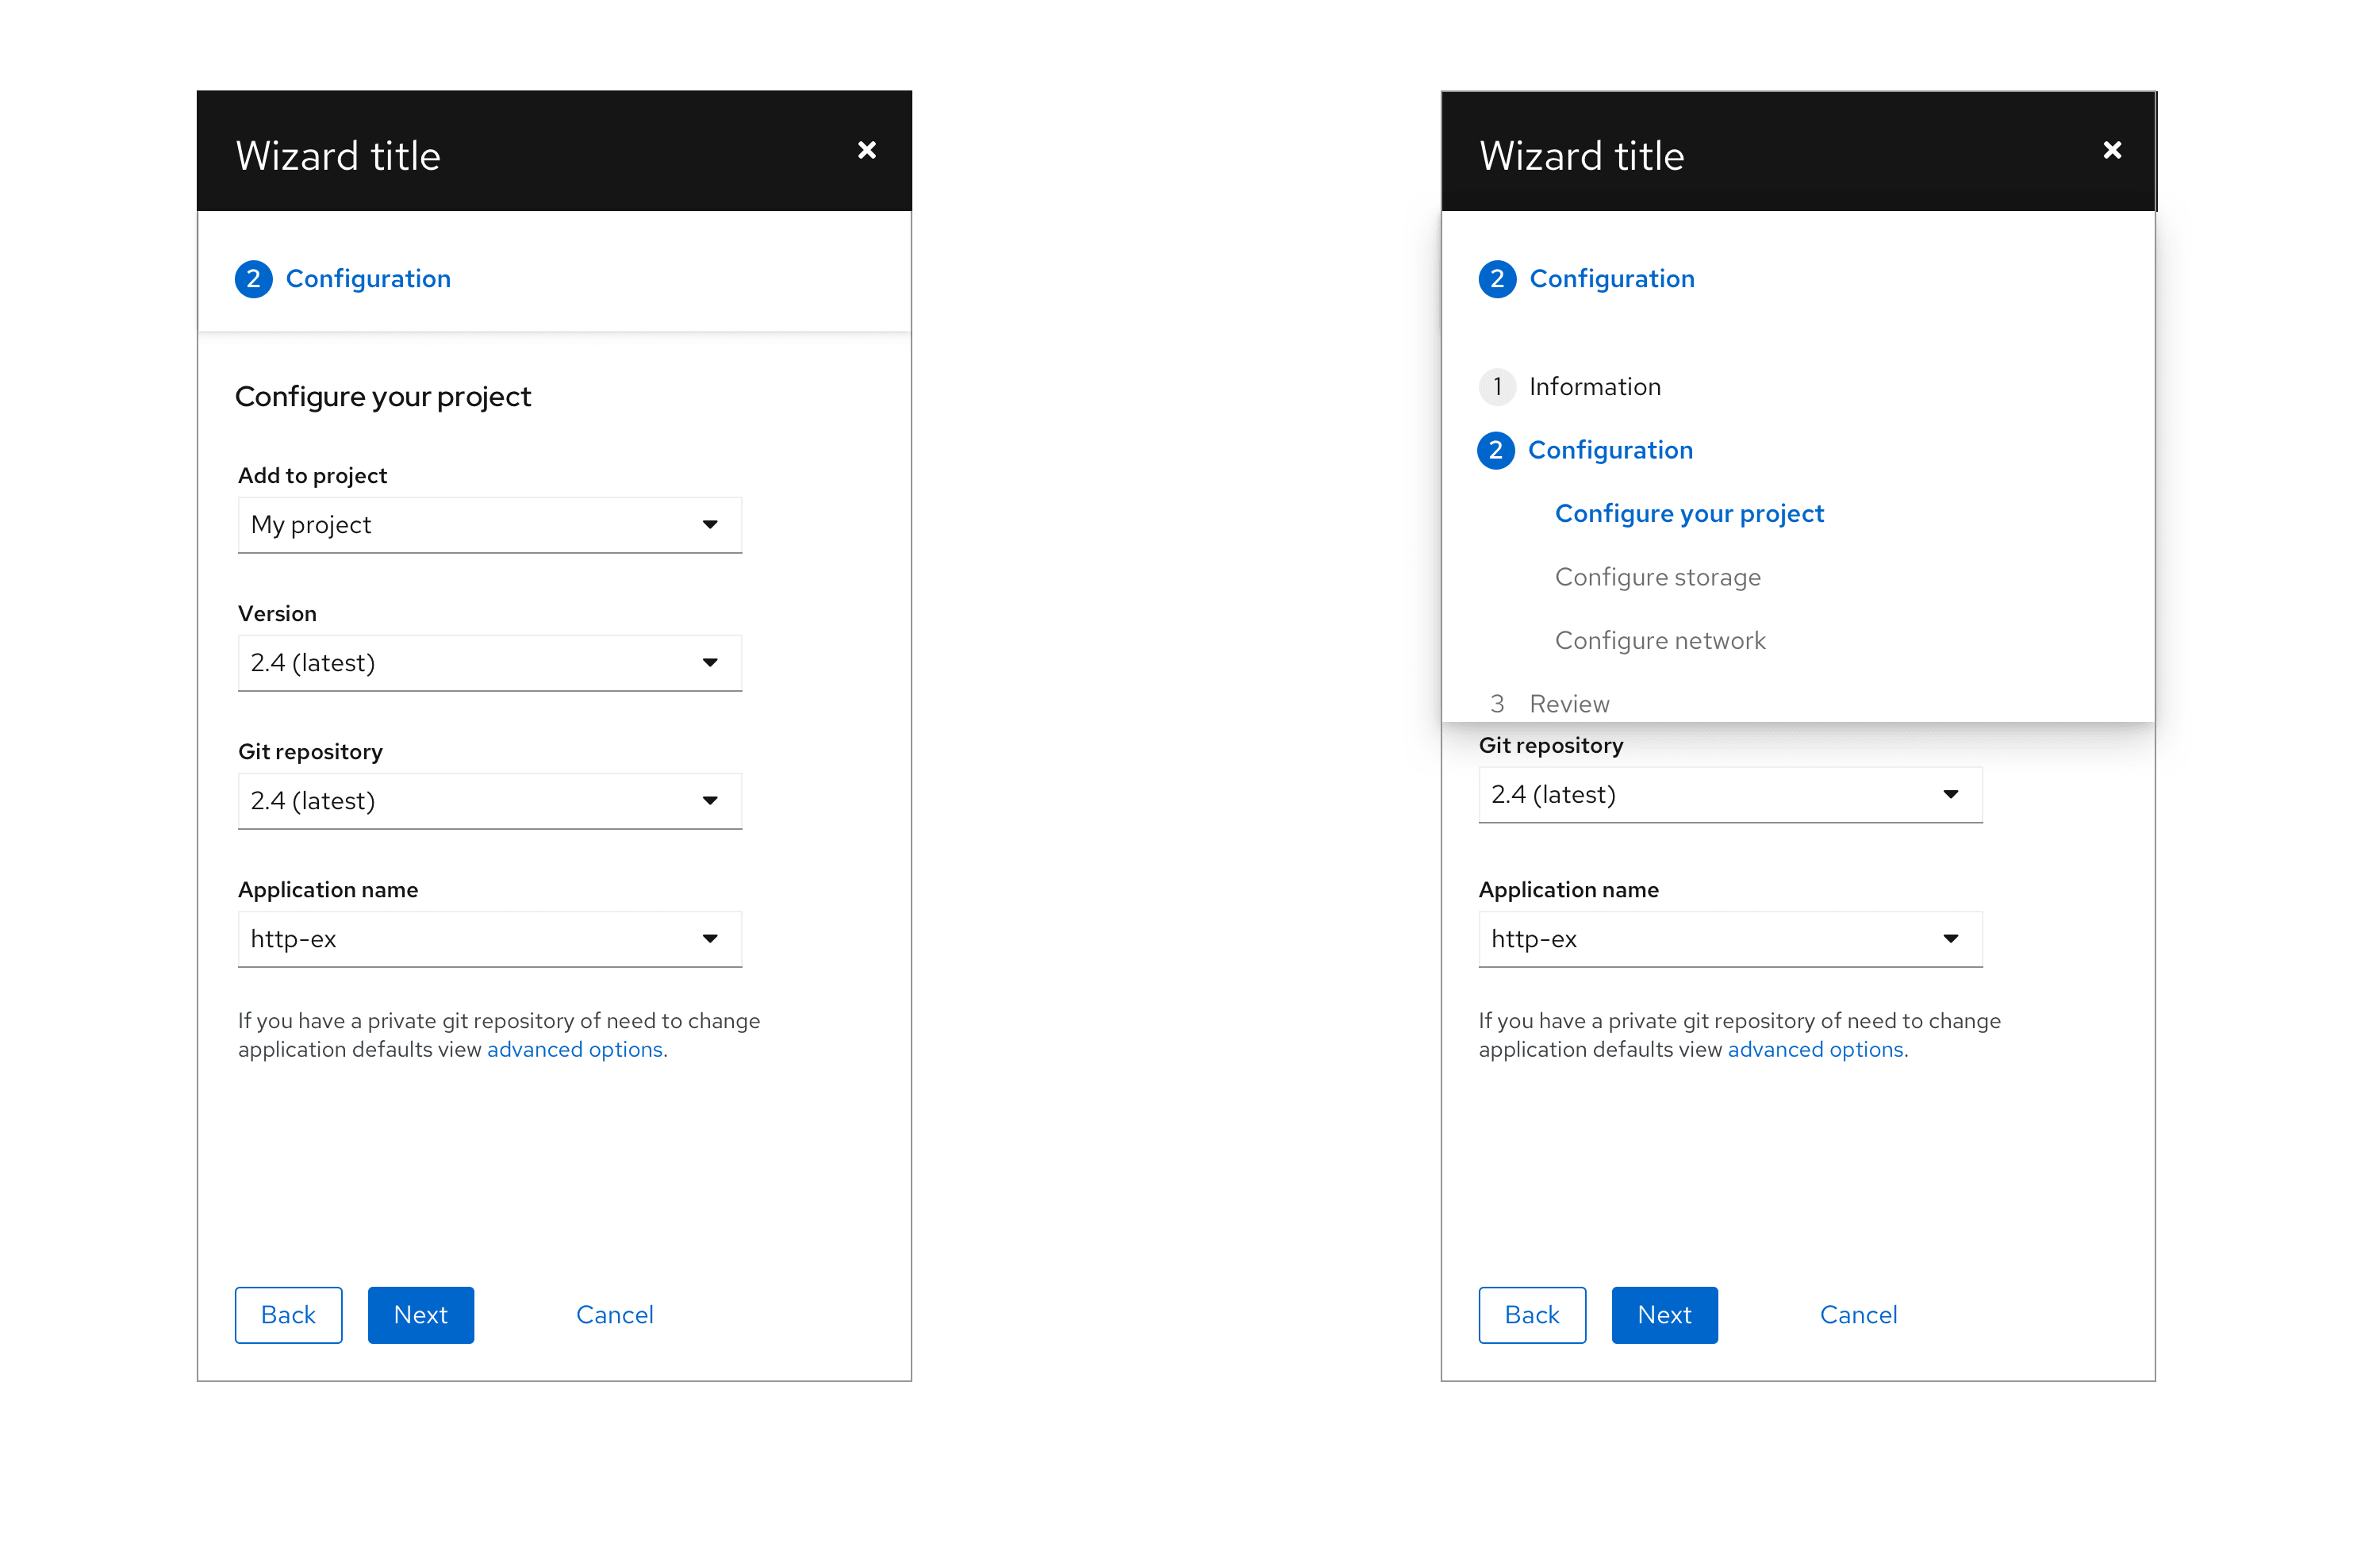
Task: Open the left wizard's Application name dropdown
Action: pyautogui.click(x=489, y=939)
